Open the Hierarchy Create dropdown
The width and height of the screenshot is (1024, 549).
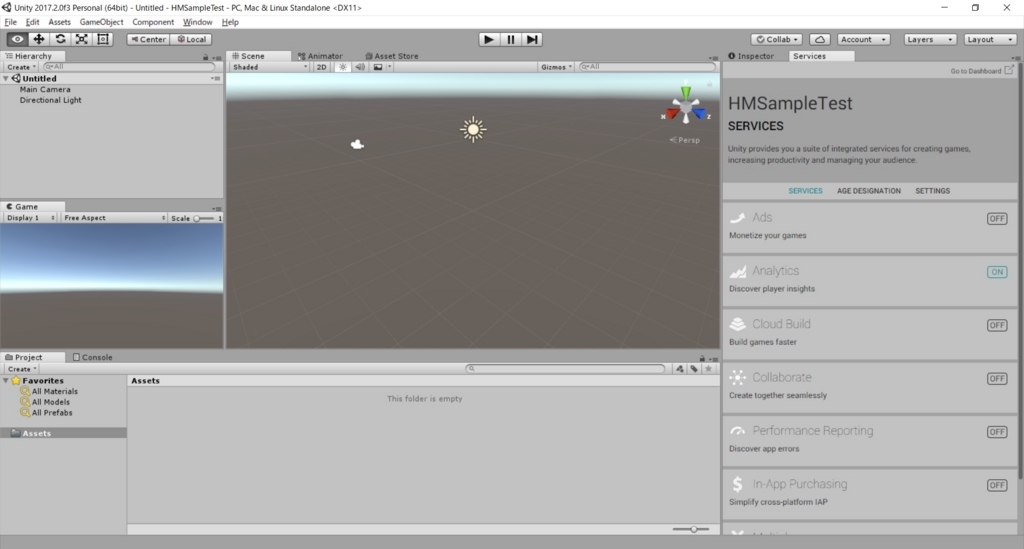pos(21,67)
